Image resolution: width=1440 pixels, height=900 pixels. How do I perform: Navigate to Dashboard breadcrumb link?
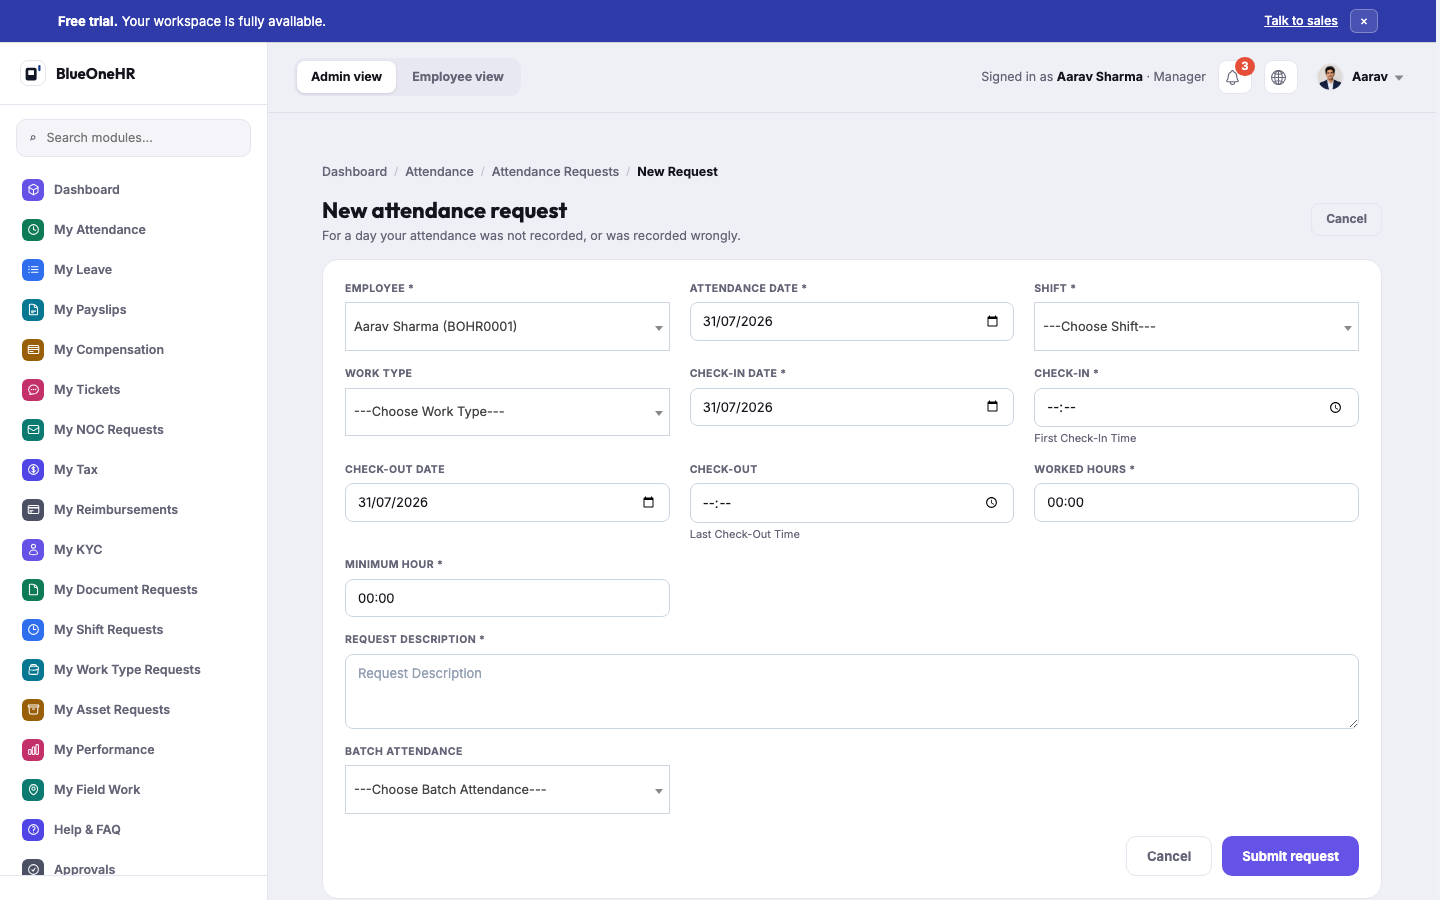click(x=354, y=172)
